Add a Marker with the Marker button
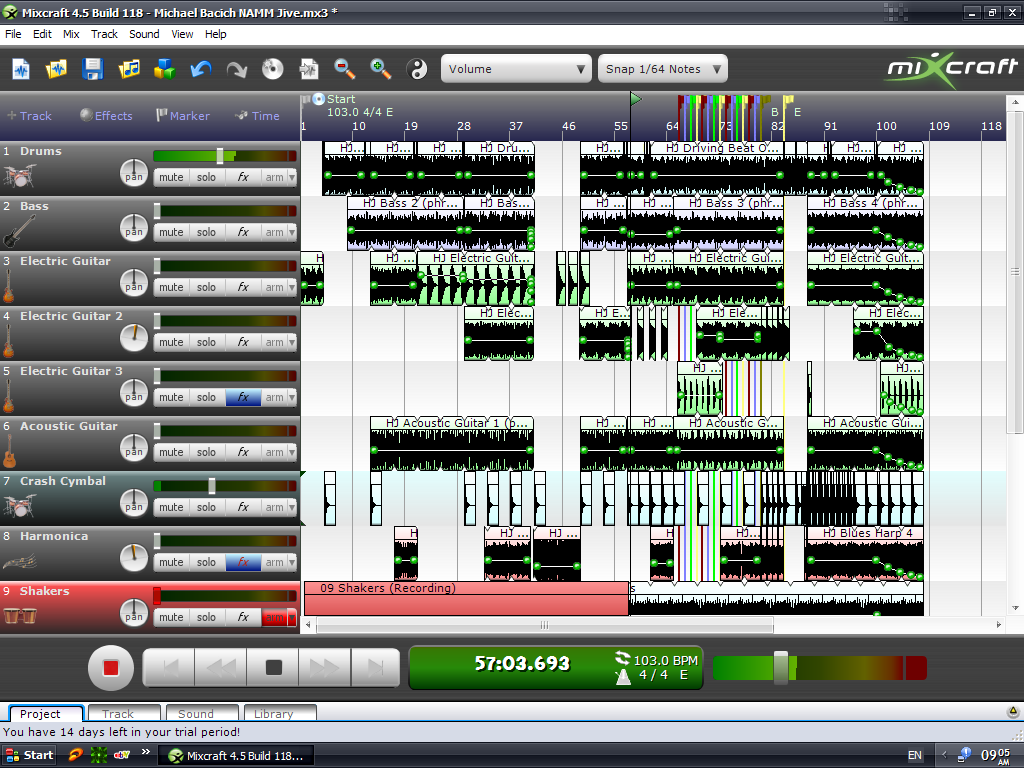This screenshot has width=1024, height=768. point(183,116)
